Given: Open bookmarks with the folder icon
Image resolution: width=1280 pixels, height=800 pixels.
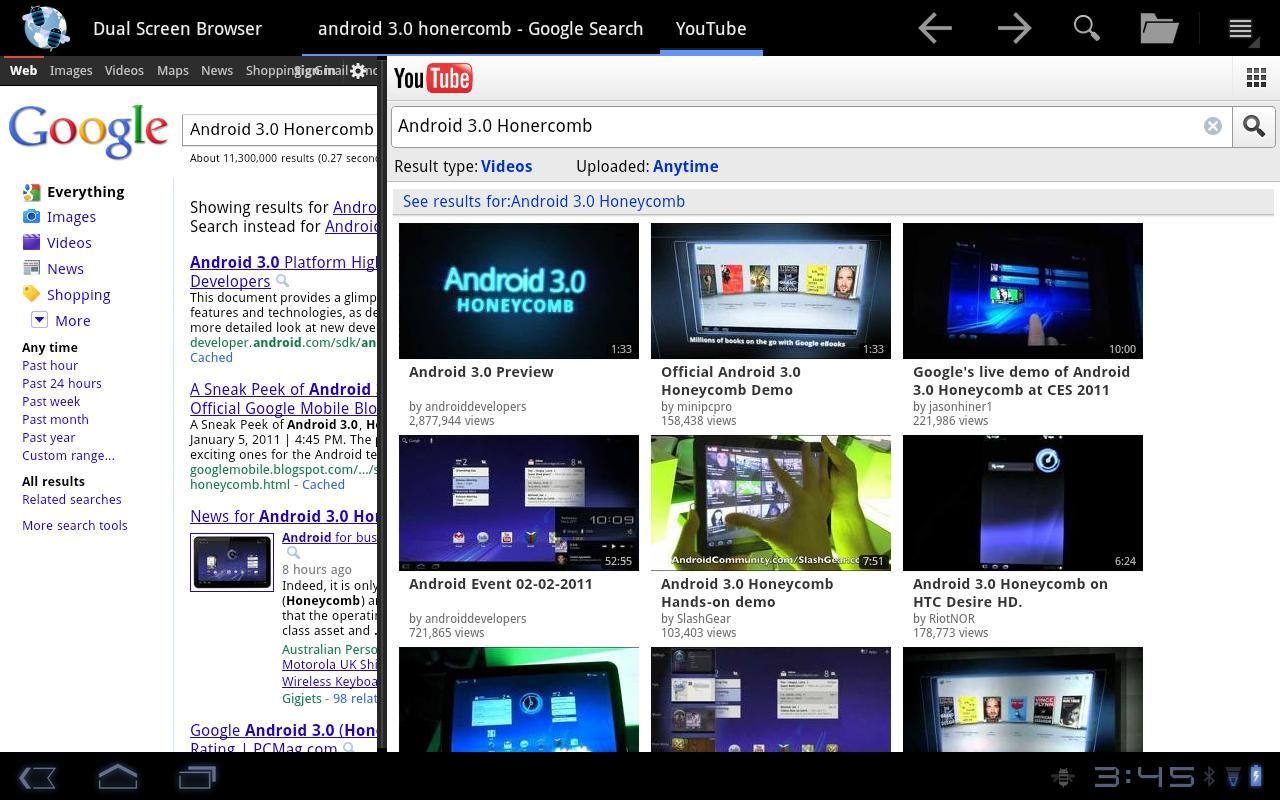Looking at the screenshot, I should pos(1158,28).
